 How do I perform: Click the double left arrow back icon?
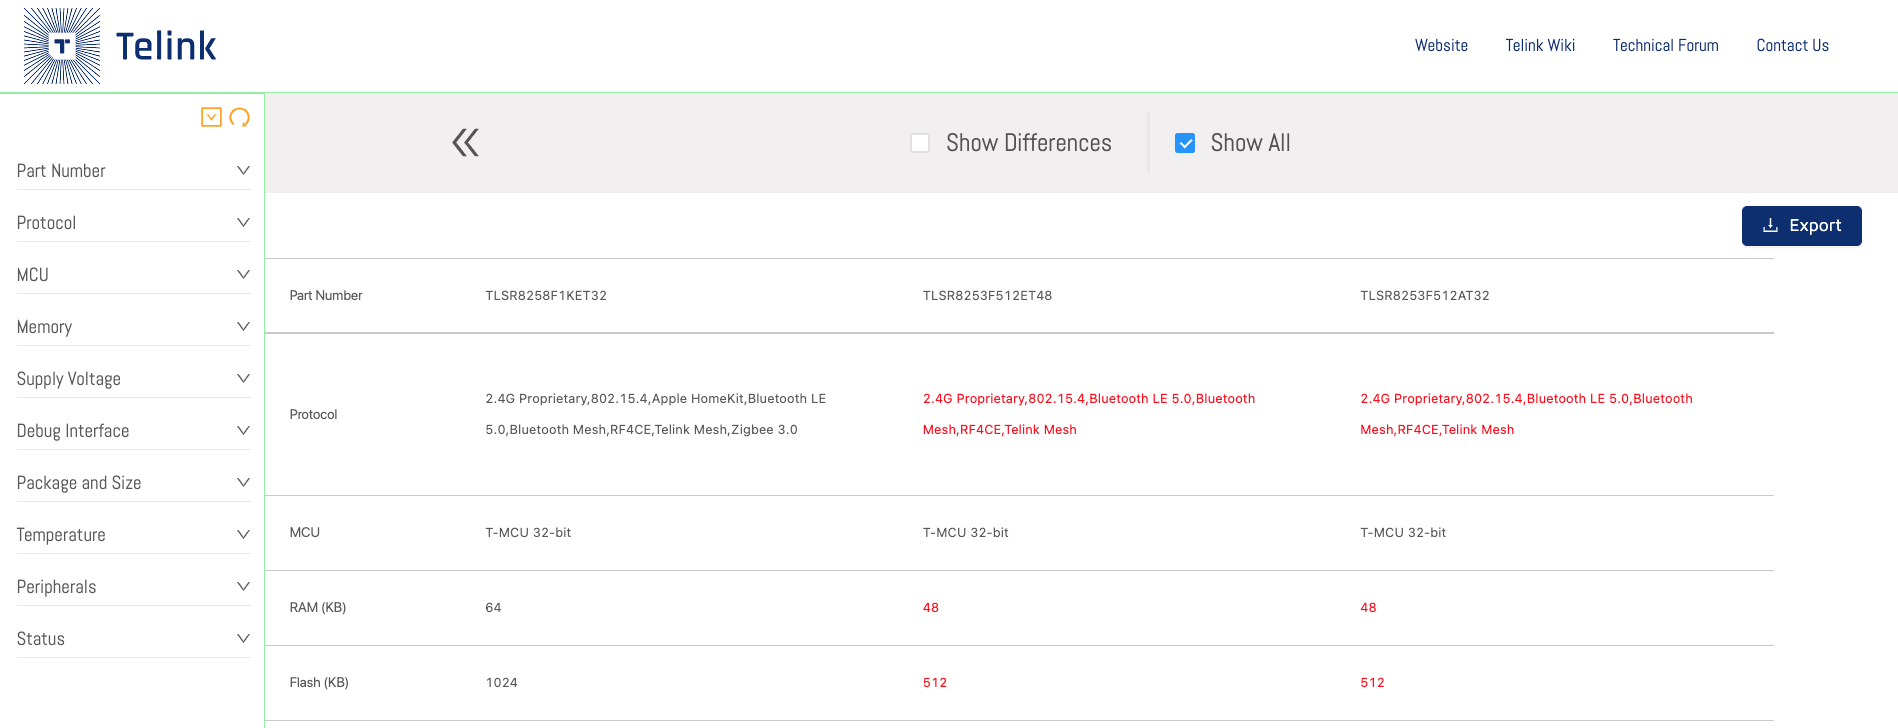pyautogui.click(x=465, y=143)
